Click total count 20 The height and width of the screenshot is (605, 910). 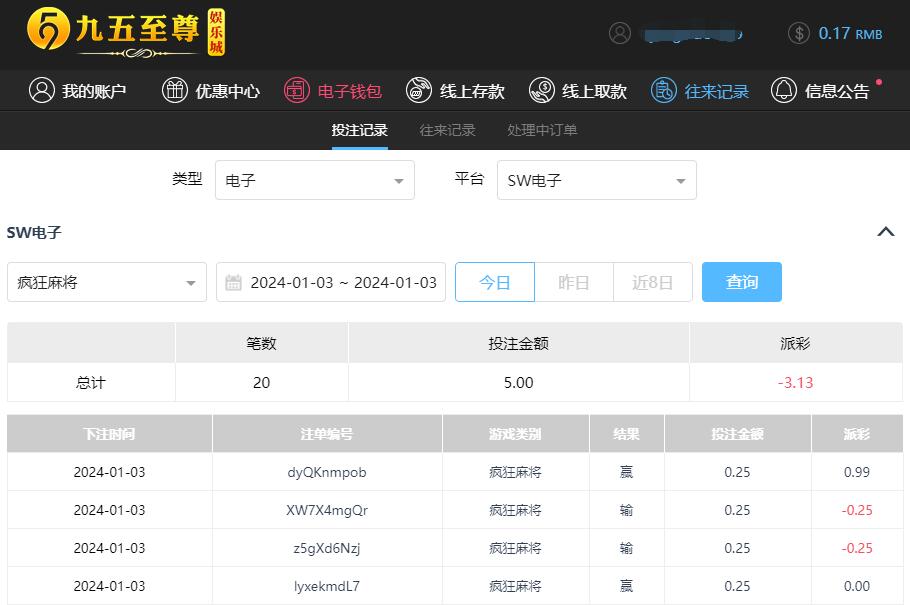[x=261, y=383]
